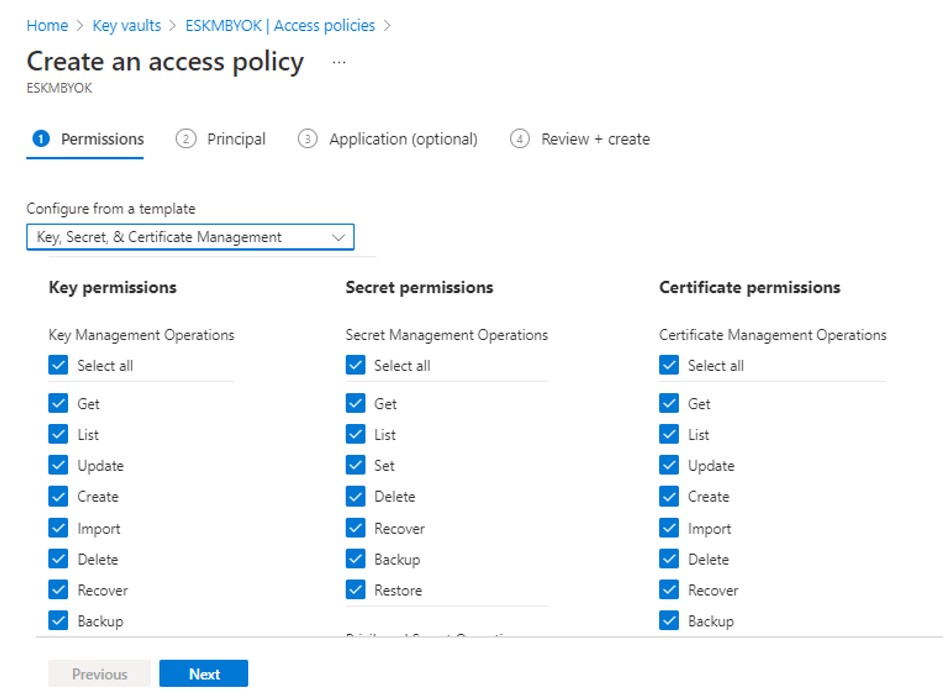Toggle Backup under Certificate permissions
The width and height of the screenshot is (943, 697).
(669, 621)
